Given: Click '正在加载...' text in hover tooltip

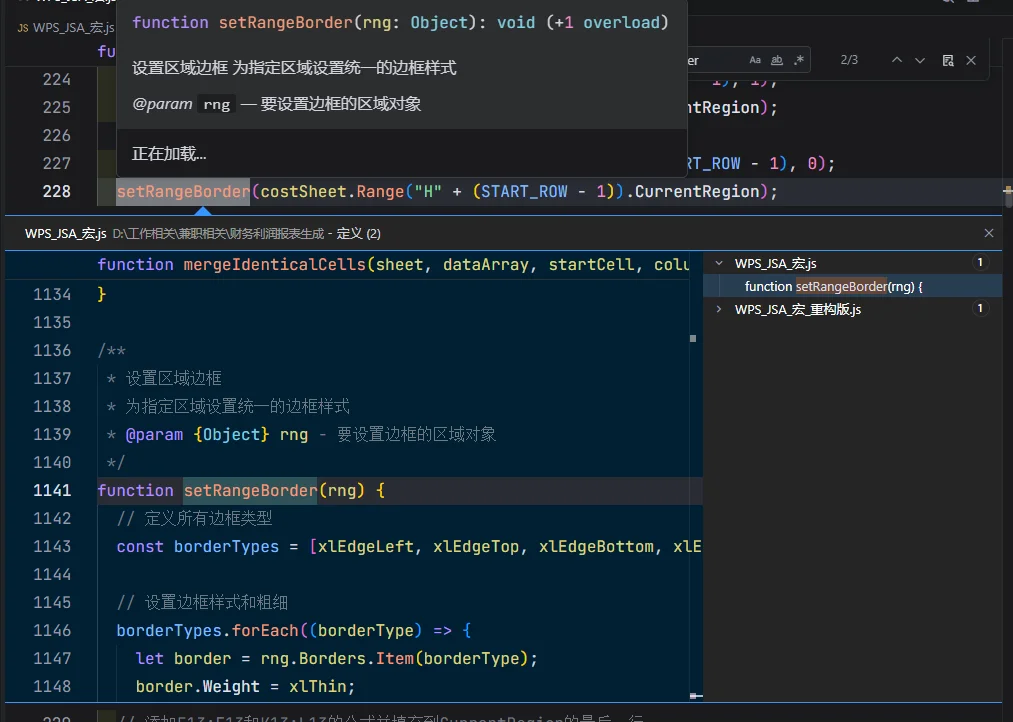Looking at the screenshot, I should coord(169,154).
